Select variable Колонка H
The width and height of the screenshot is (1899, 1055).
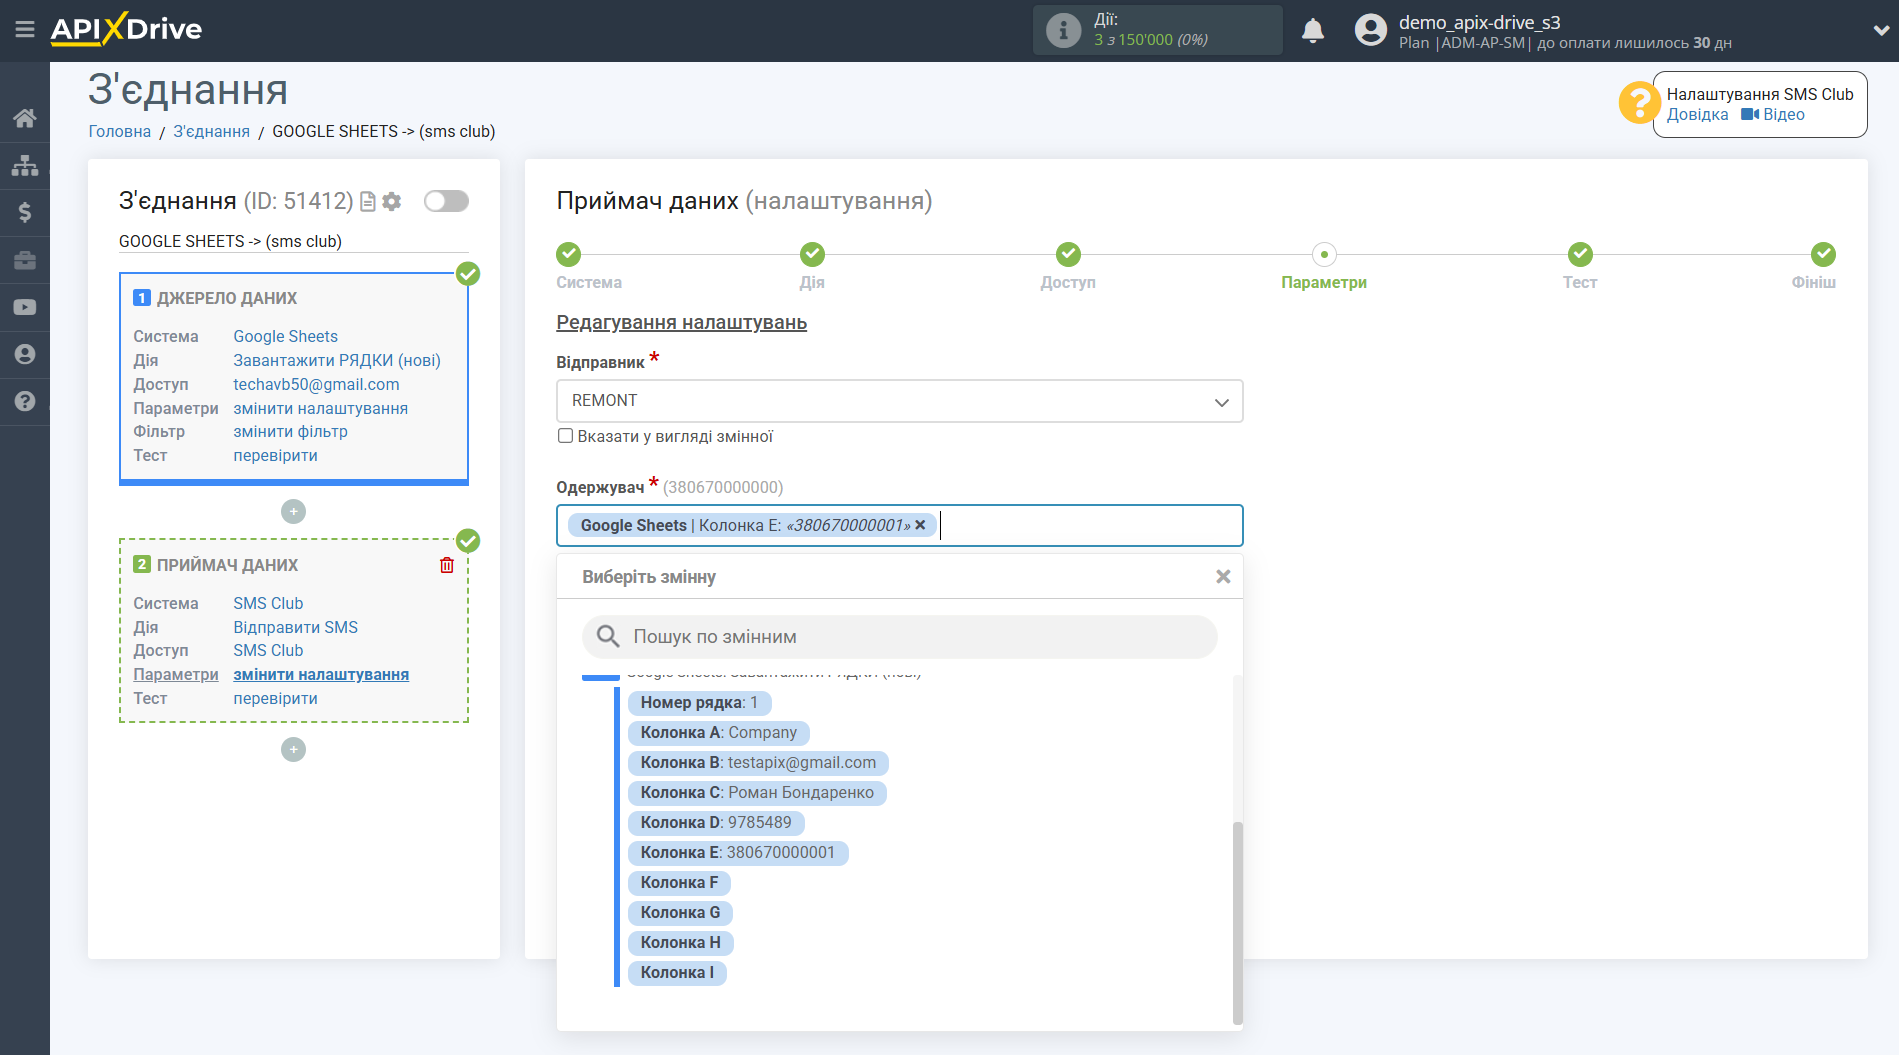pos(680,943)
